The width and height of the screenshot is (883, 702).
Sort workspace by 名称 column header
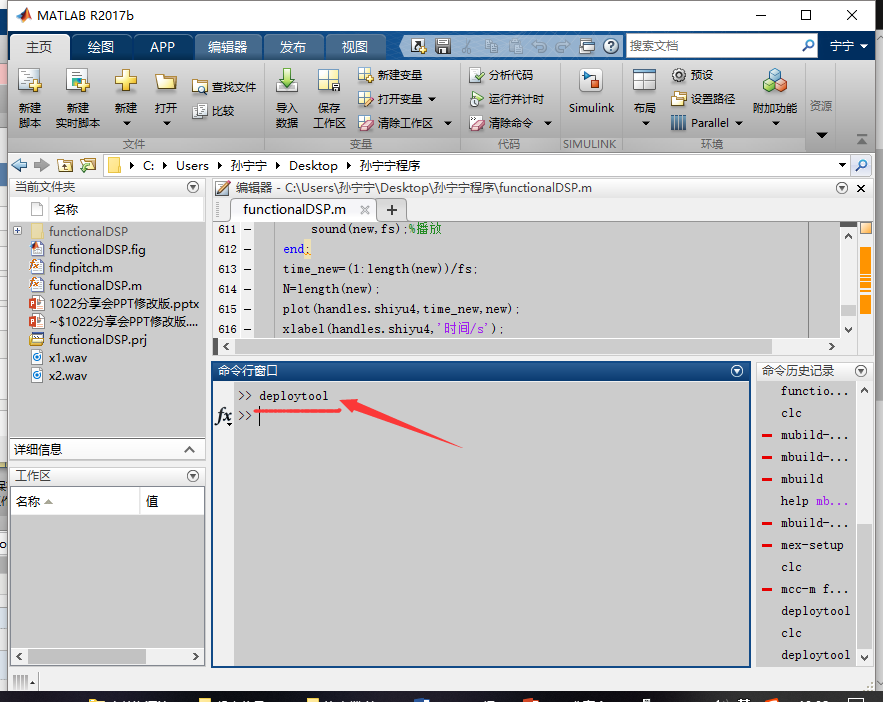point(75,501)
